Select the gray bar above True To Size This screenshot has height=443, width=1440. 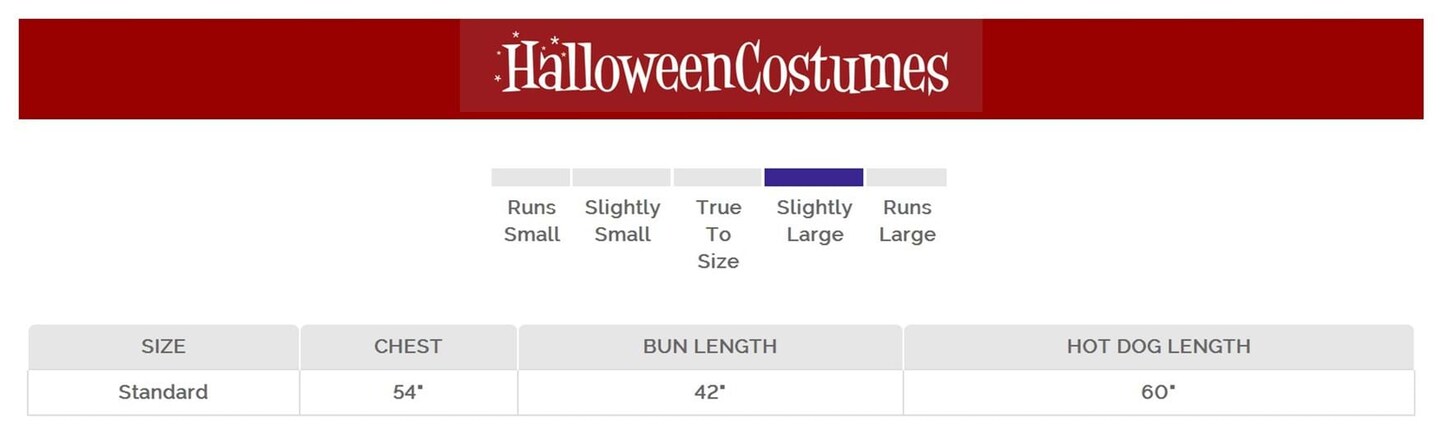pos(718,177)
